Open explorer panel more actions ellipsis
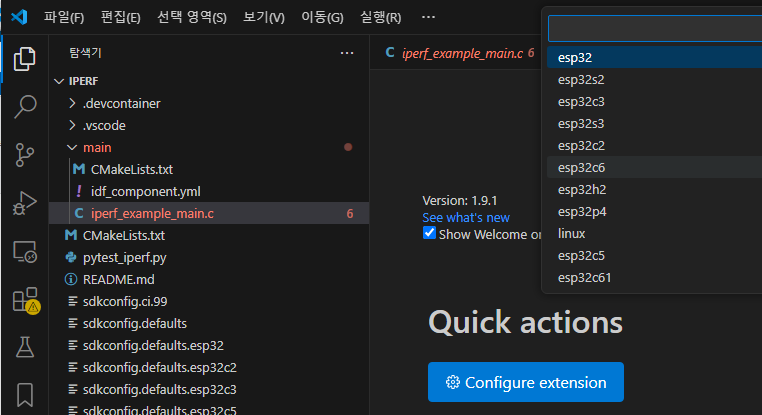The width and height of the screenshot is (762, 415). click(346, 53)
